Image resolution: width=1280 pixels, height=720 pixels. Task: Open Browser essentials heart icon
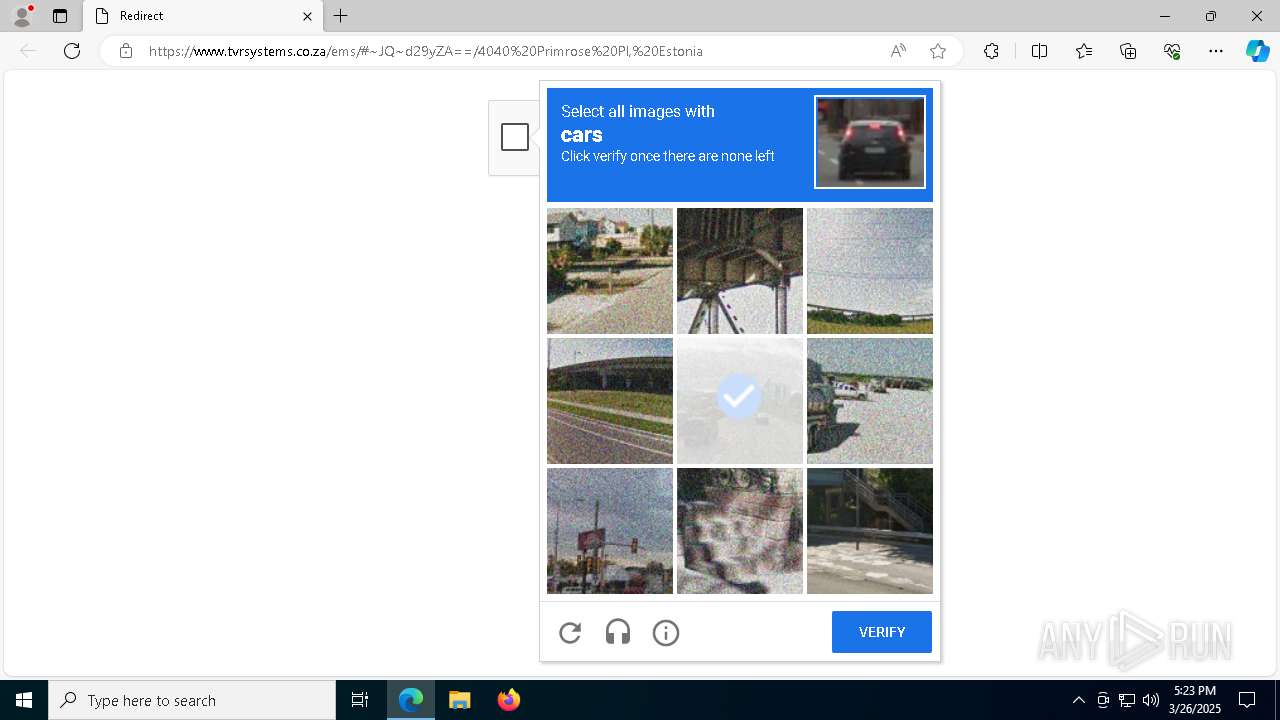[x=1172, y=51]
